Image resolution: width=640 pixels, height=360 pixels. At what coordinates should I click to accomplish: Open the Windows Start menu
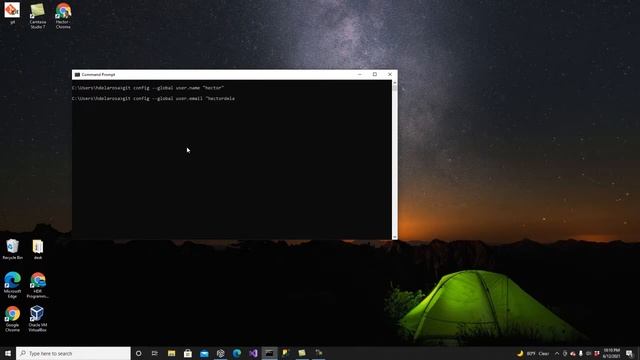tap(8, 353)
